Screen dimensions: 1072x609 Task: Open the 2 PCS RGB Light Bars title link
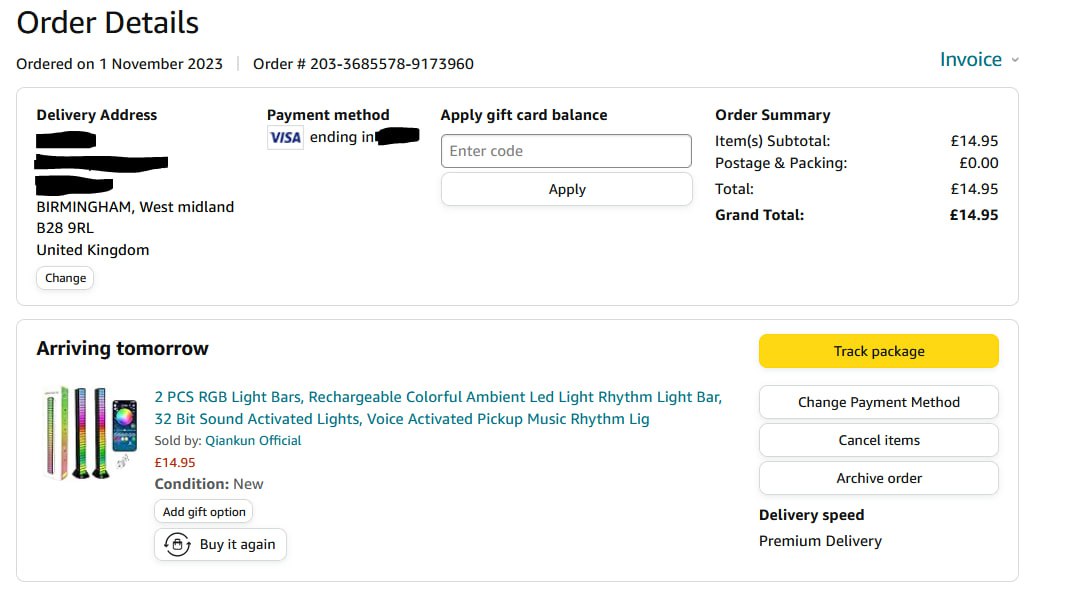click(438, 408)
